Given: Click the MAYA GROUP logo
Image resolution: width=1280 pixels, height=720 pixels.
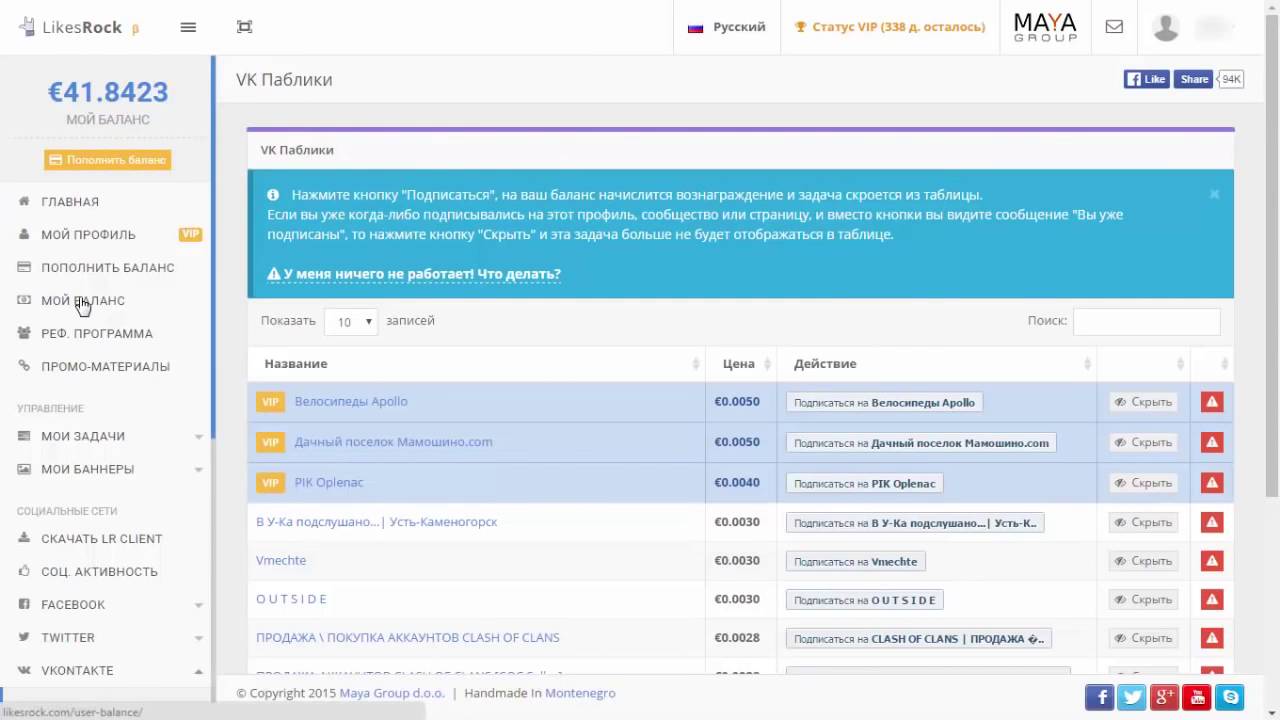Looking at the screenshot, I should point(1045,27).
